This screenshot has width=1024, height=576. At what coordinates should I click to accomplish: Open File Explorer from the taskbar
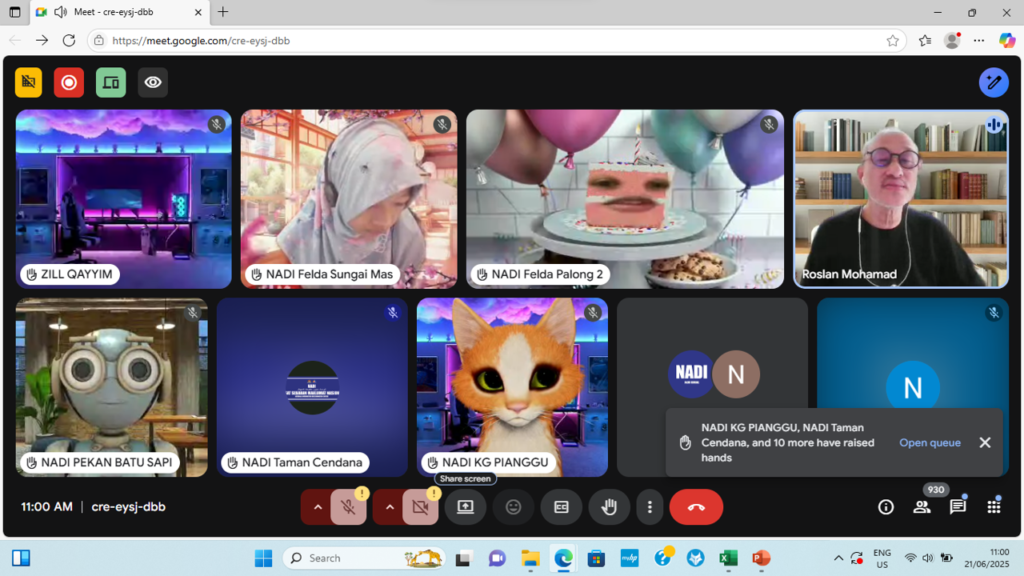(530, 558)
